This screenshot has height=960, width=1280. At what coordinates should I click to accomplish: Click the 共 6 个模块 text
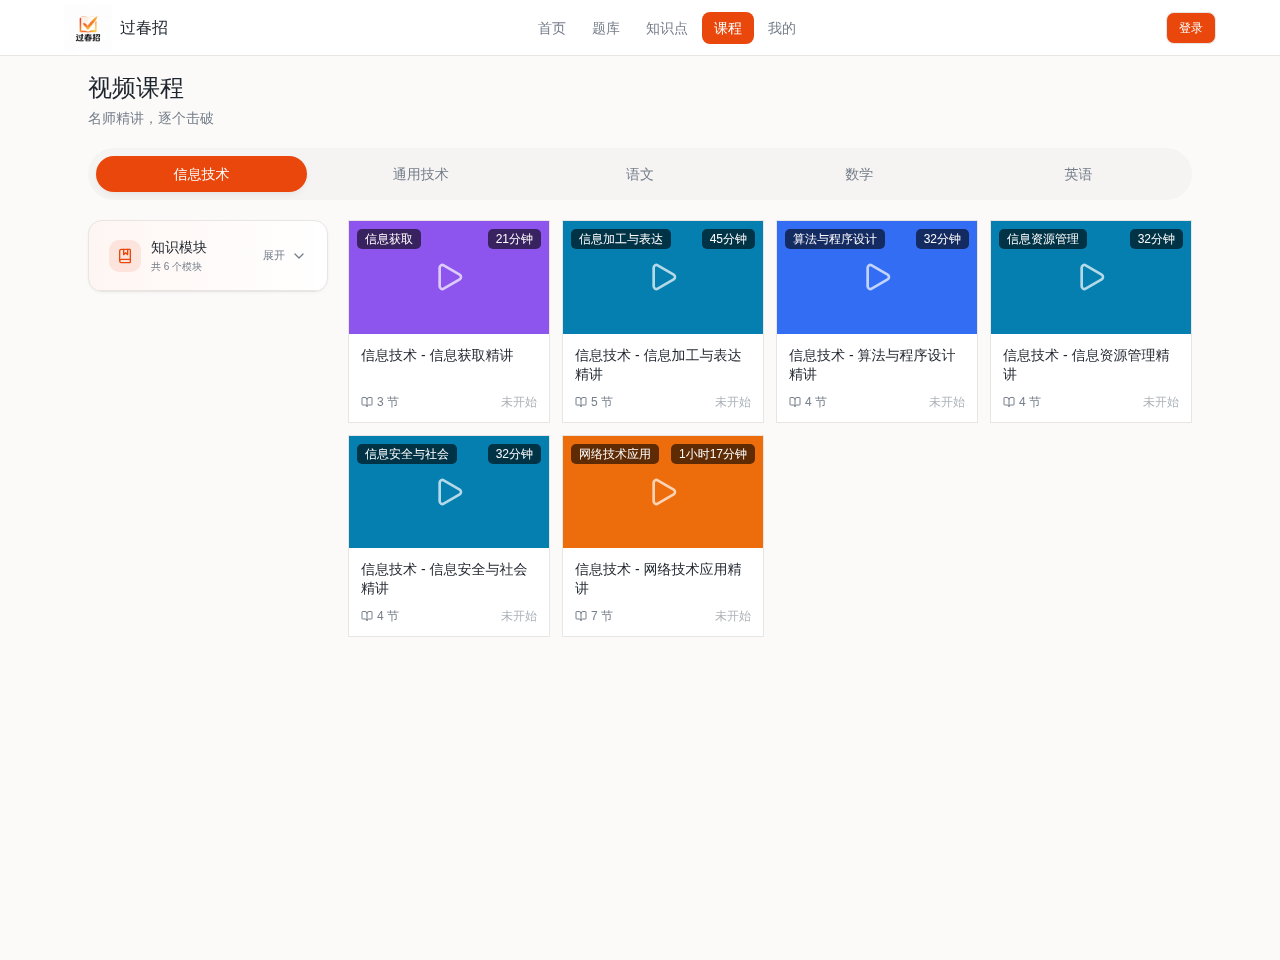pyautogui.click(x=177, y=267)
